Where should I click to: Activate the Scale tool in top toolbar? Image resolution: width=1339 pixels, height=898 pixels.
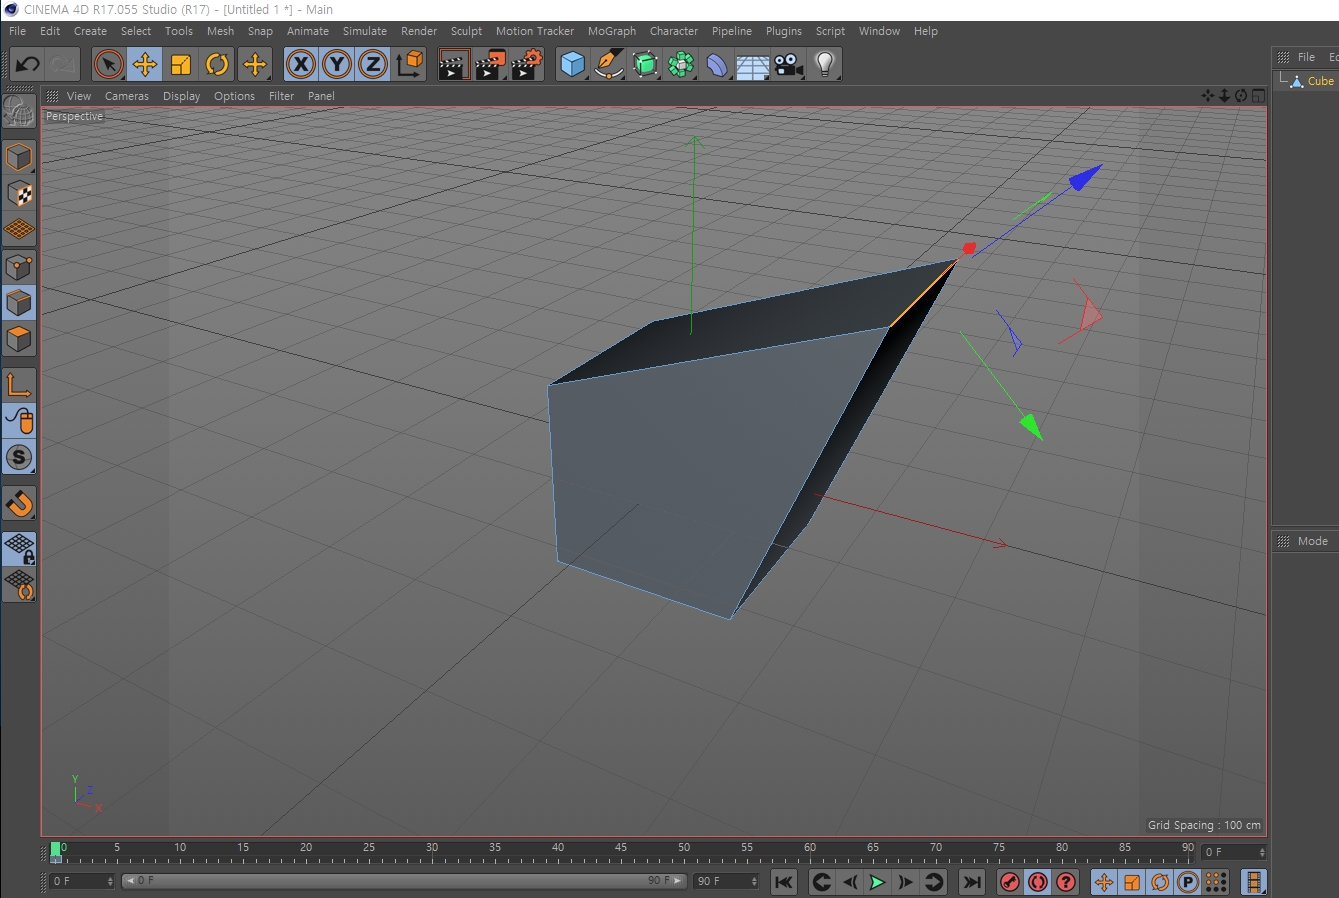tap(181, 65)
